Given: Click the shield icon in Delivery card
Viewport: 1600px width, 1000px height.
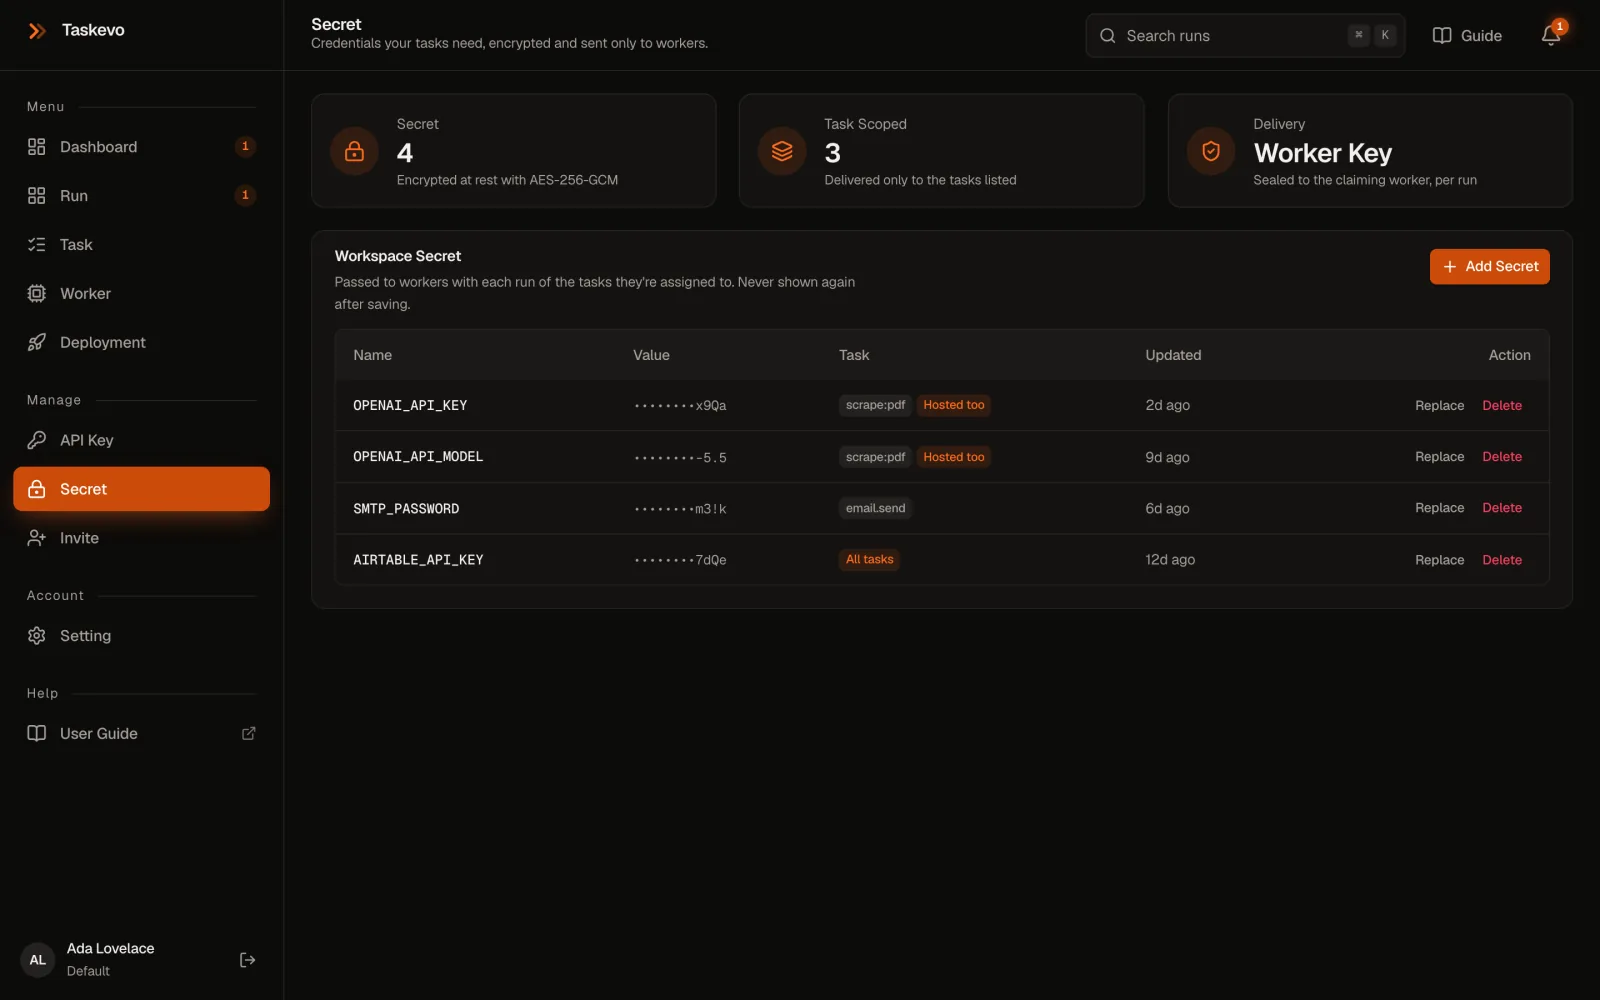Looking at the screenshot, I should pos(1211,151).
